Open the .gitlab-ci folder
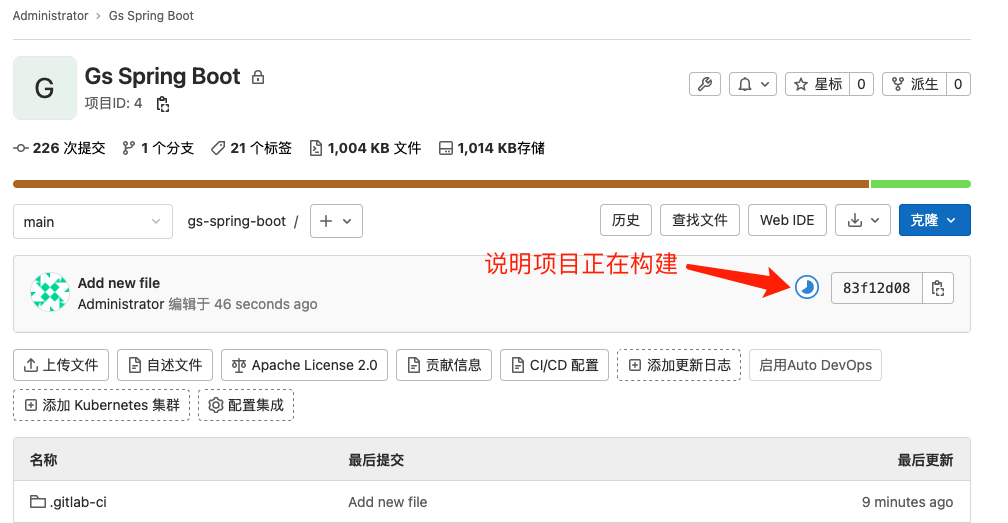The width and height of the screenshot is (1008, 523). coord(68,502)
